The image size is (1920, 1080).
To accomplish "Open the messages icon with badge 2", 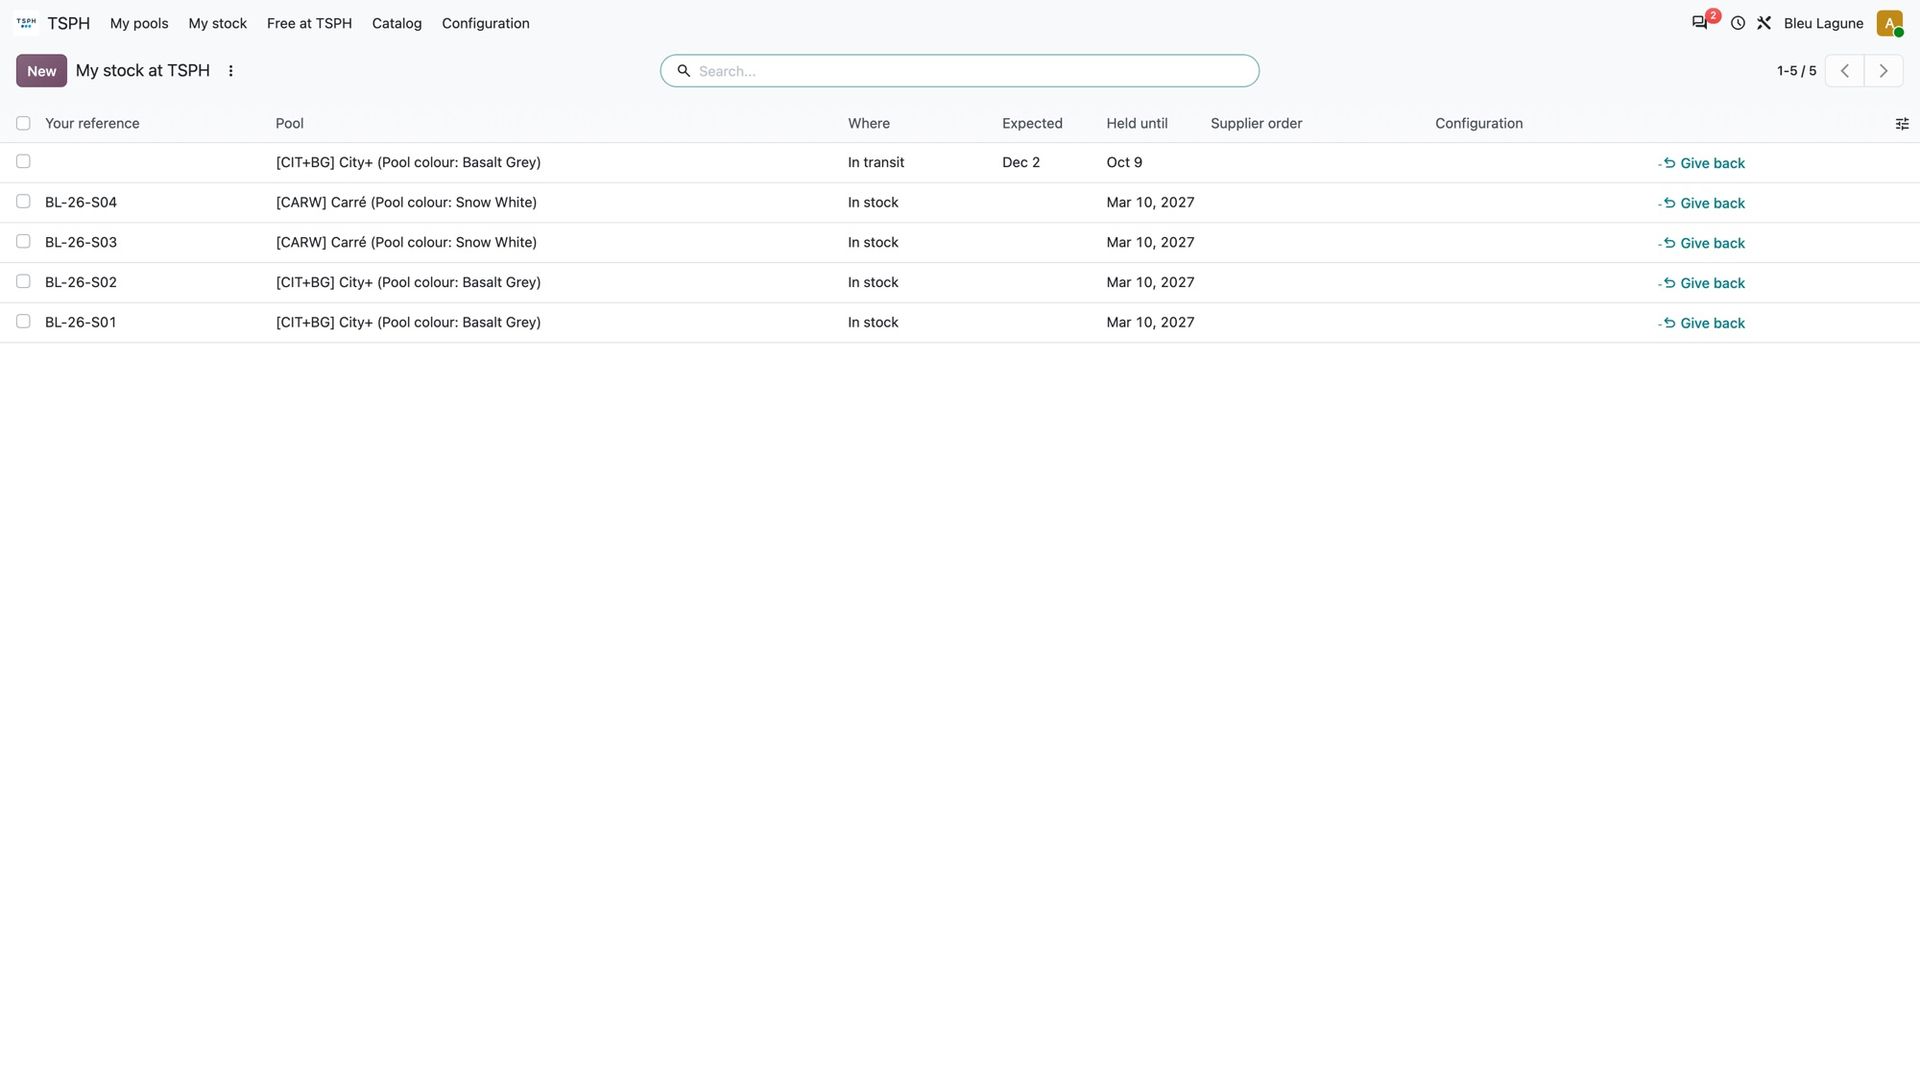I will (1700, 23).
